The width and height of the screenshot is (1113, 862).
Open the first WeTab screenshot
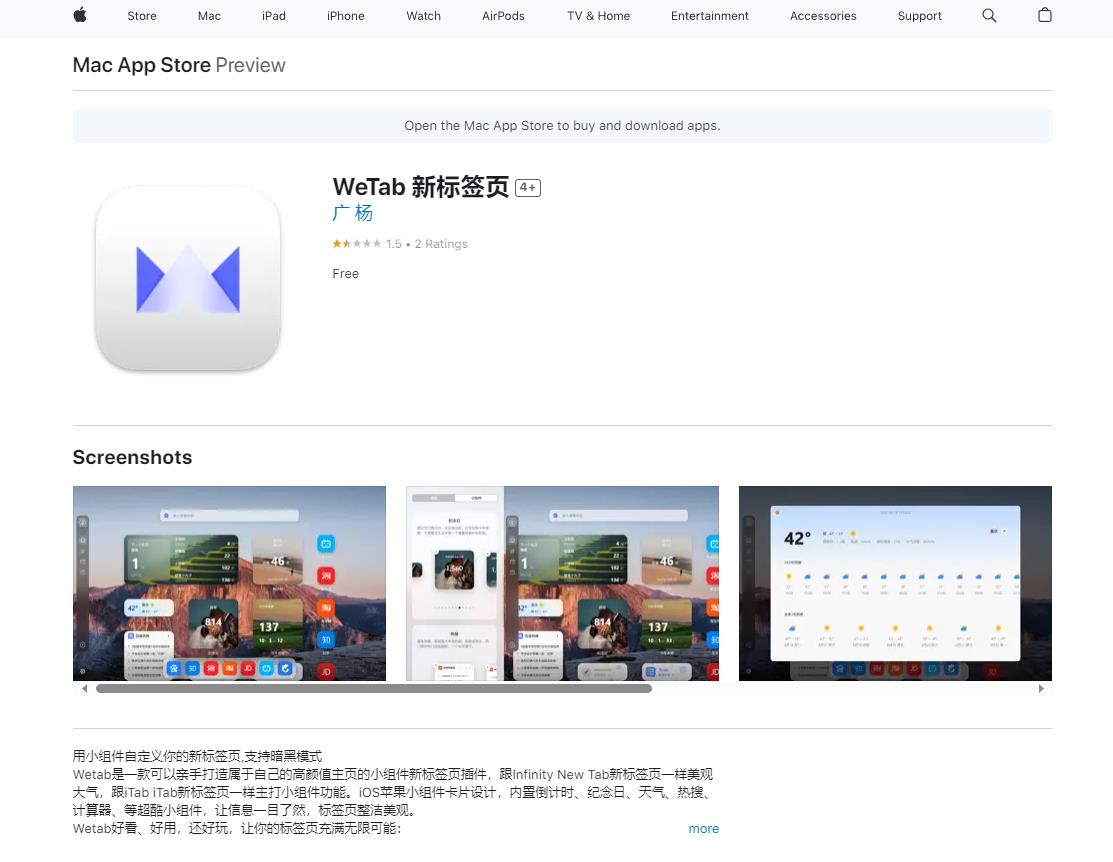229,583
